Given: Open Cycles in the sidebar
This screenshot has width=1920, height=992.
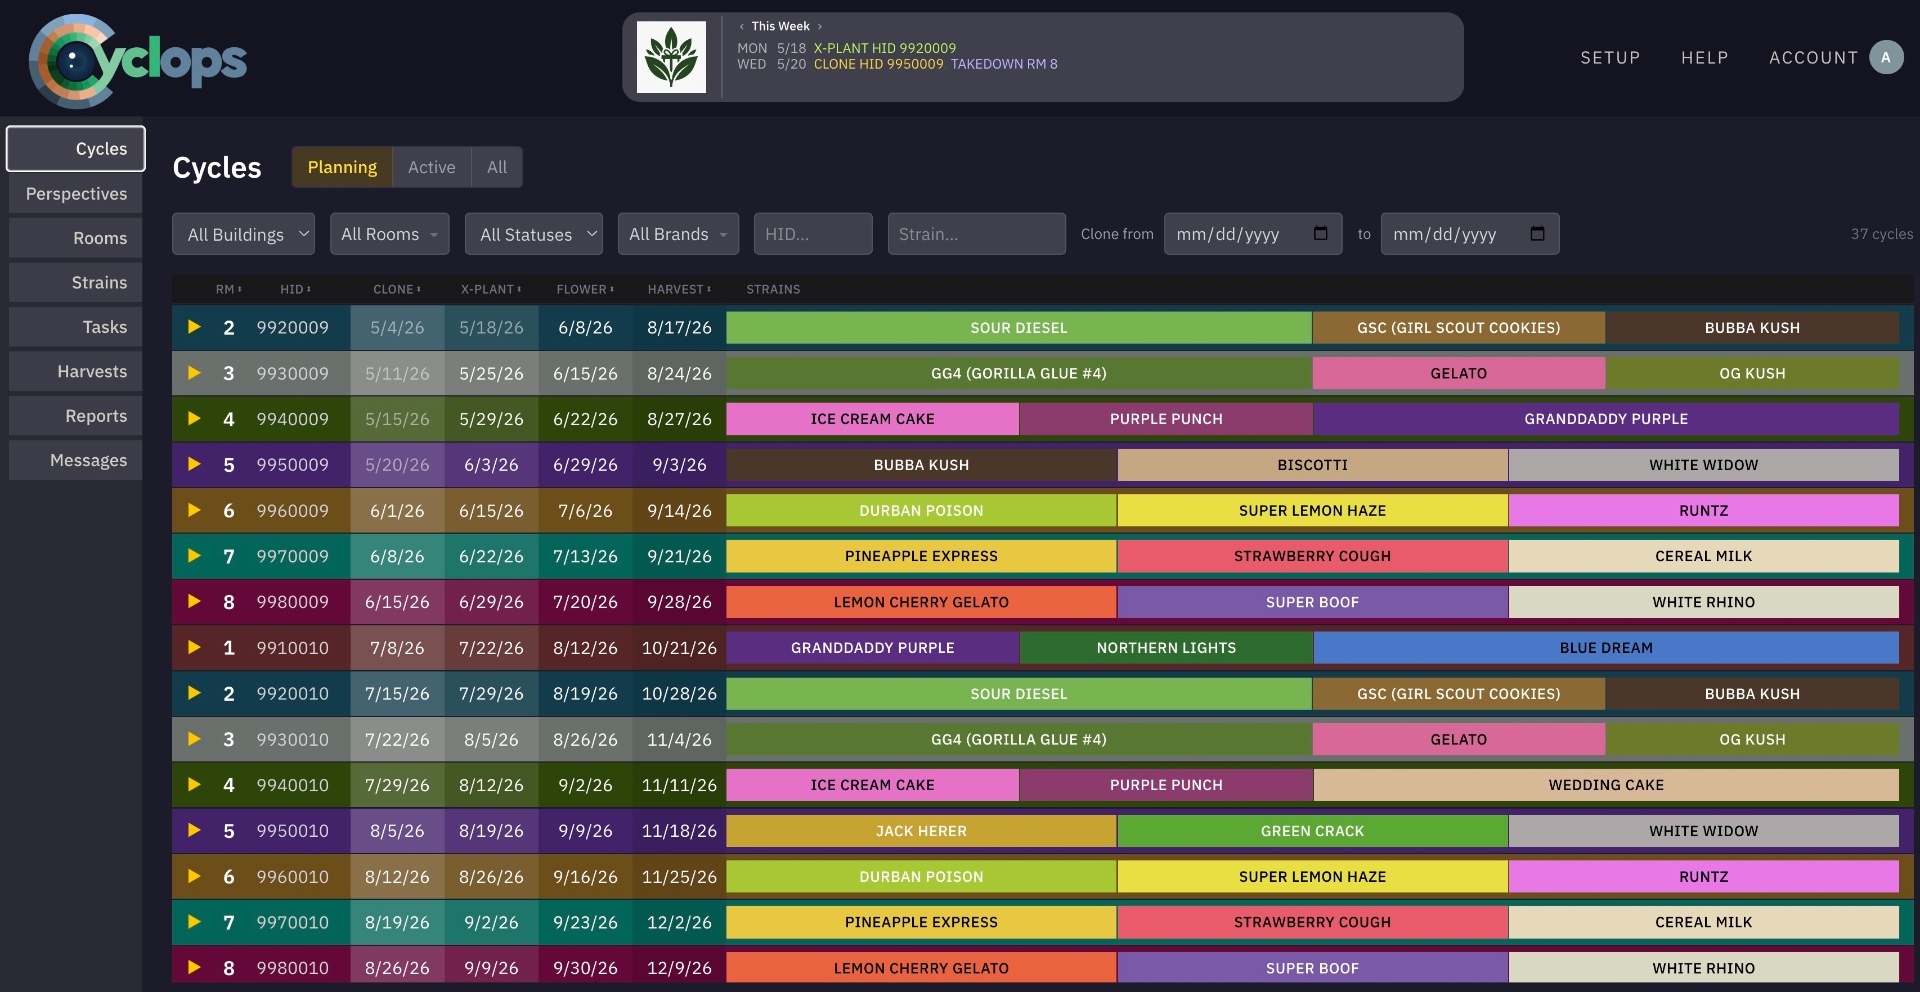Looking at the screenshot, I should tap(76, 149).
